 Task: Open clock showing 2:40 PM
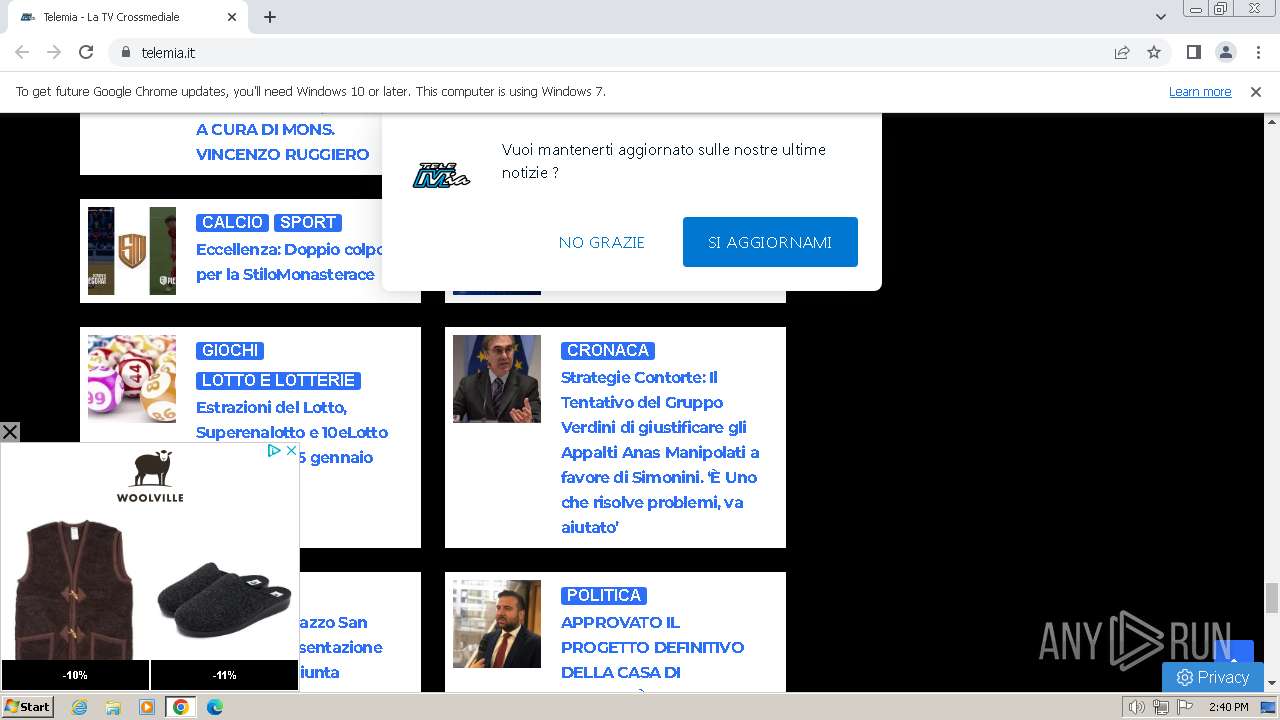pos(1228,707)
